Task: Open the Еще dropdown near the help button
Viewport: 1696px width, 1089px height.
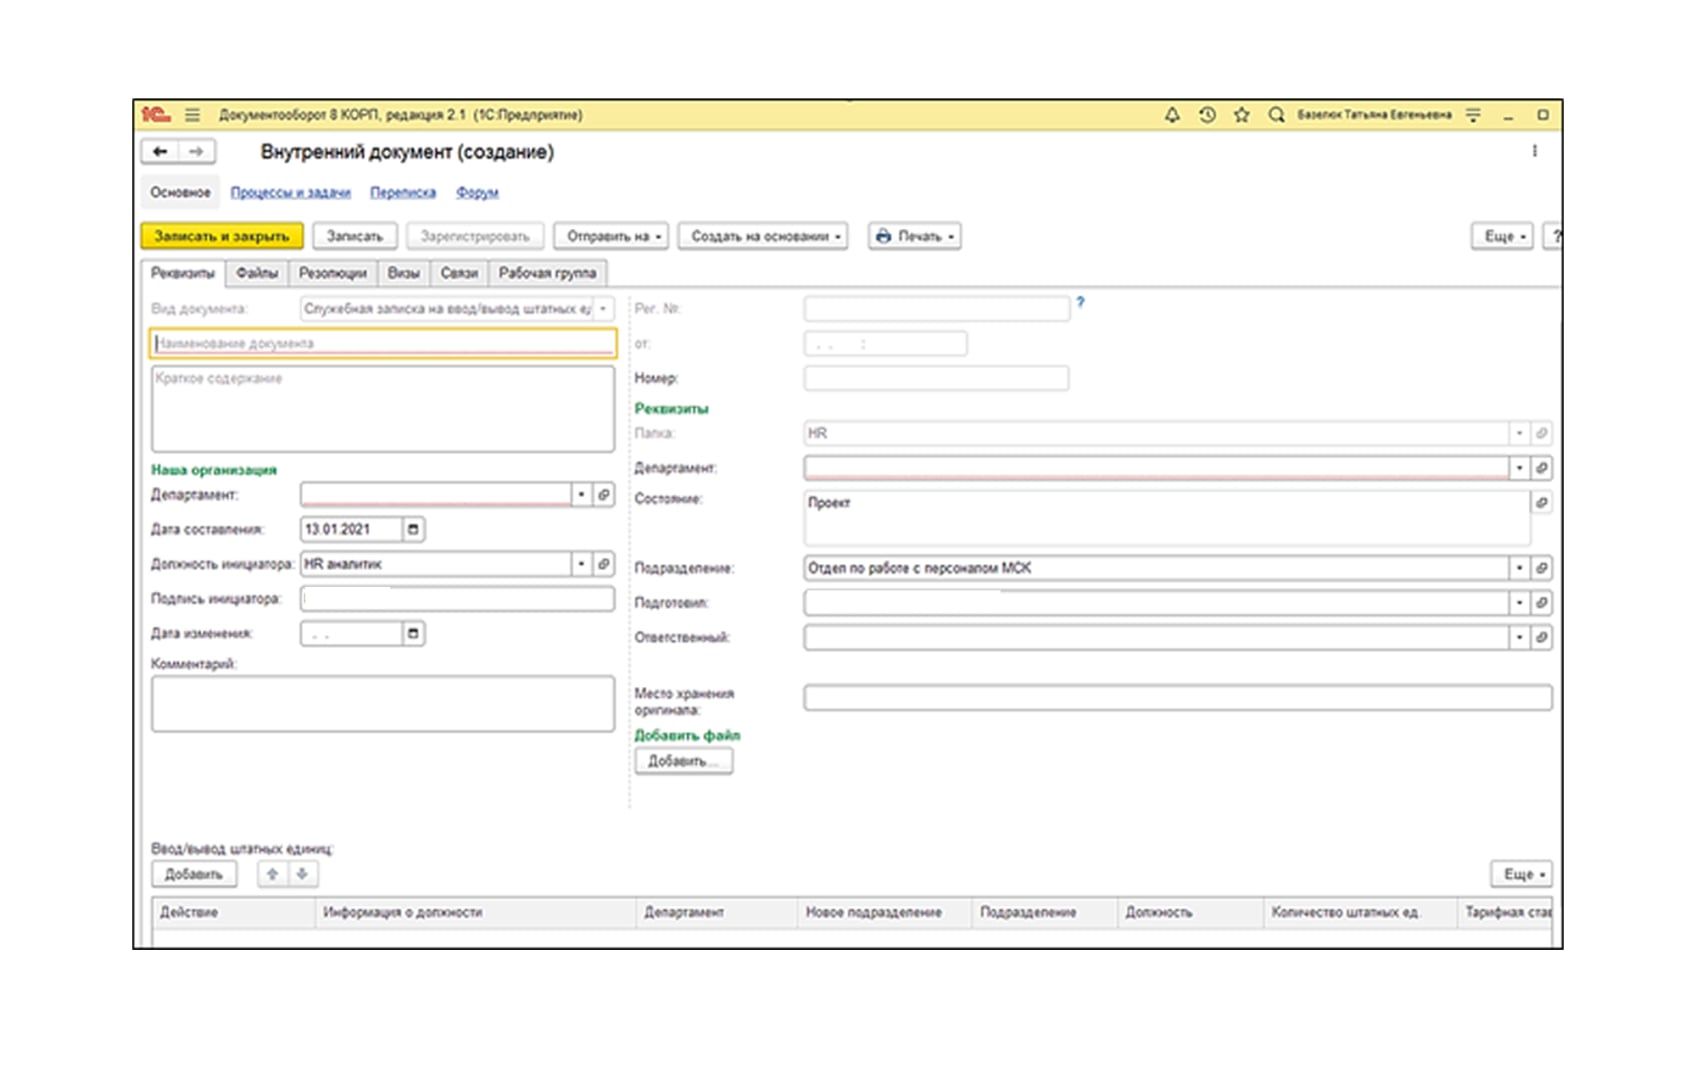Action: pyautogui.click(x=1502, y=236)
